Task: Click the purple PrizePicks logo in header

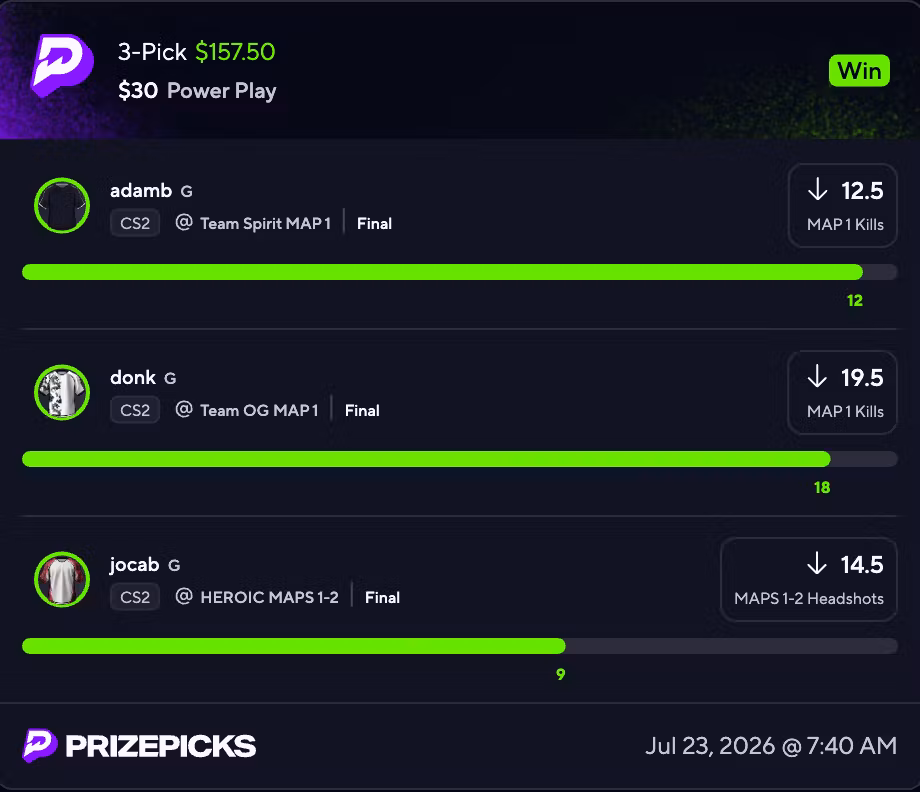Action: click(62, 65)
